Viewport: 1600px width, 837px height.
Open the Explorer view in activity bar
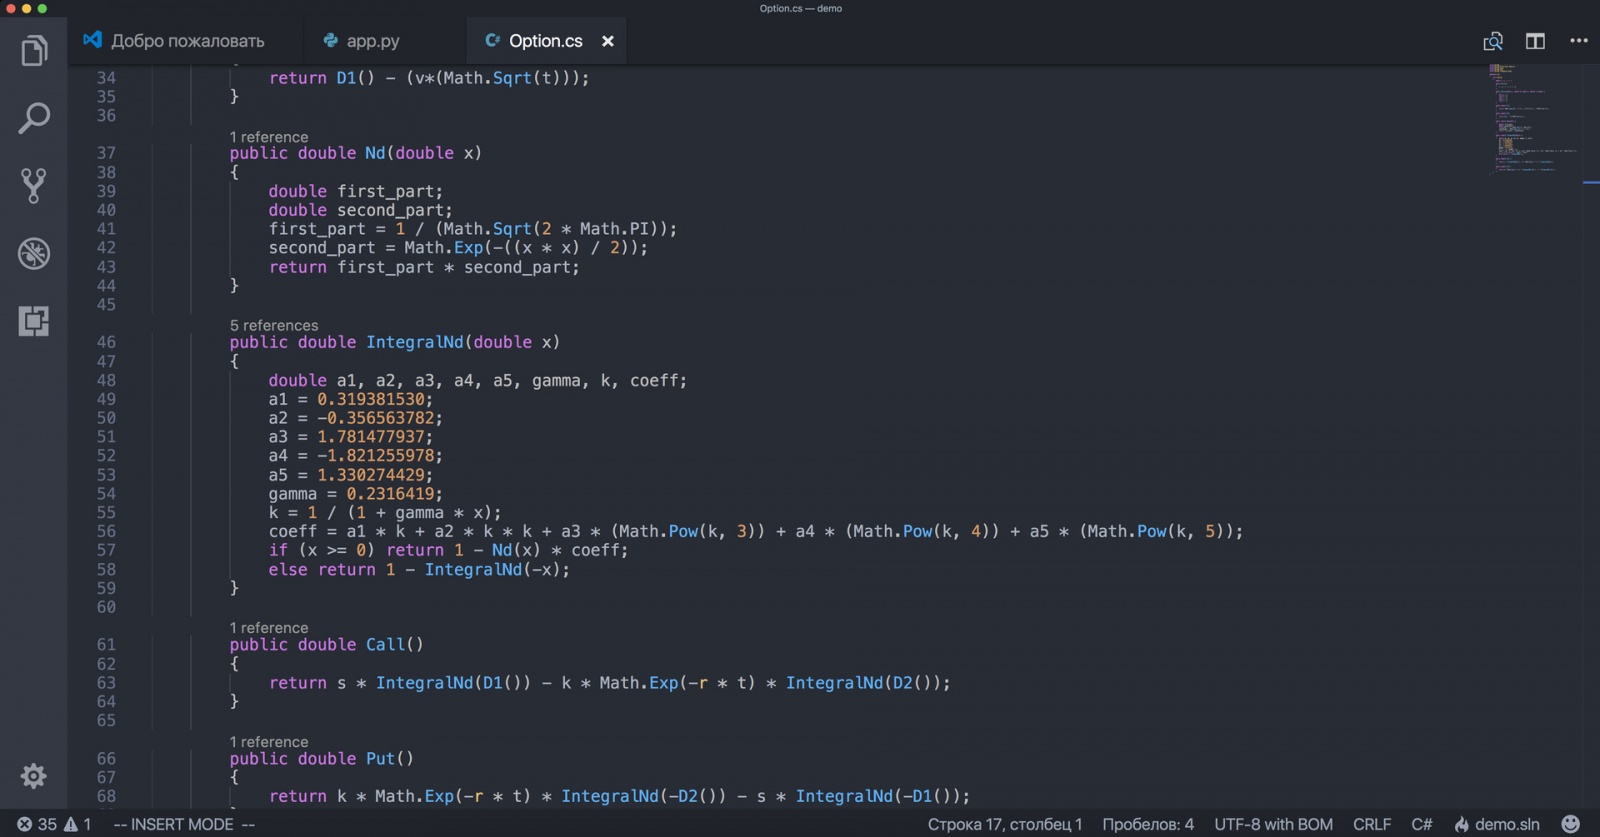tap(34, 50)
